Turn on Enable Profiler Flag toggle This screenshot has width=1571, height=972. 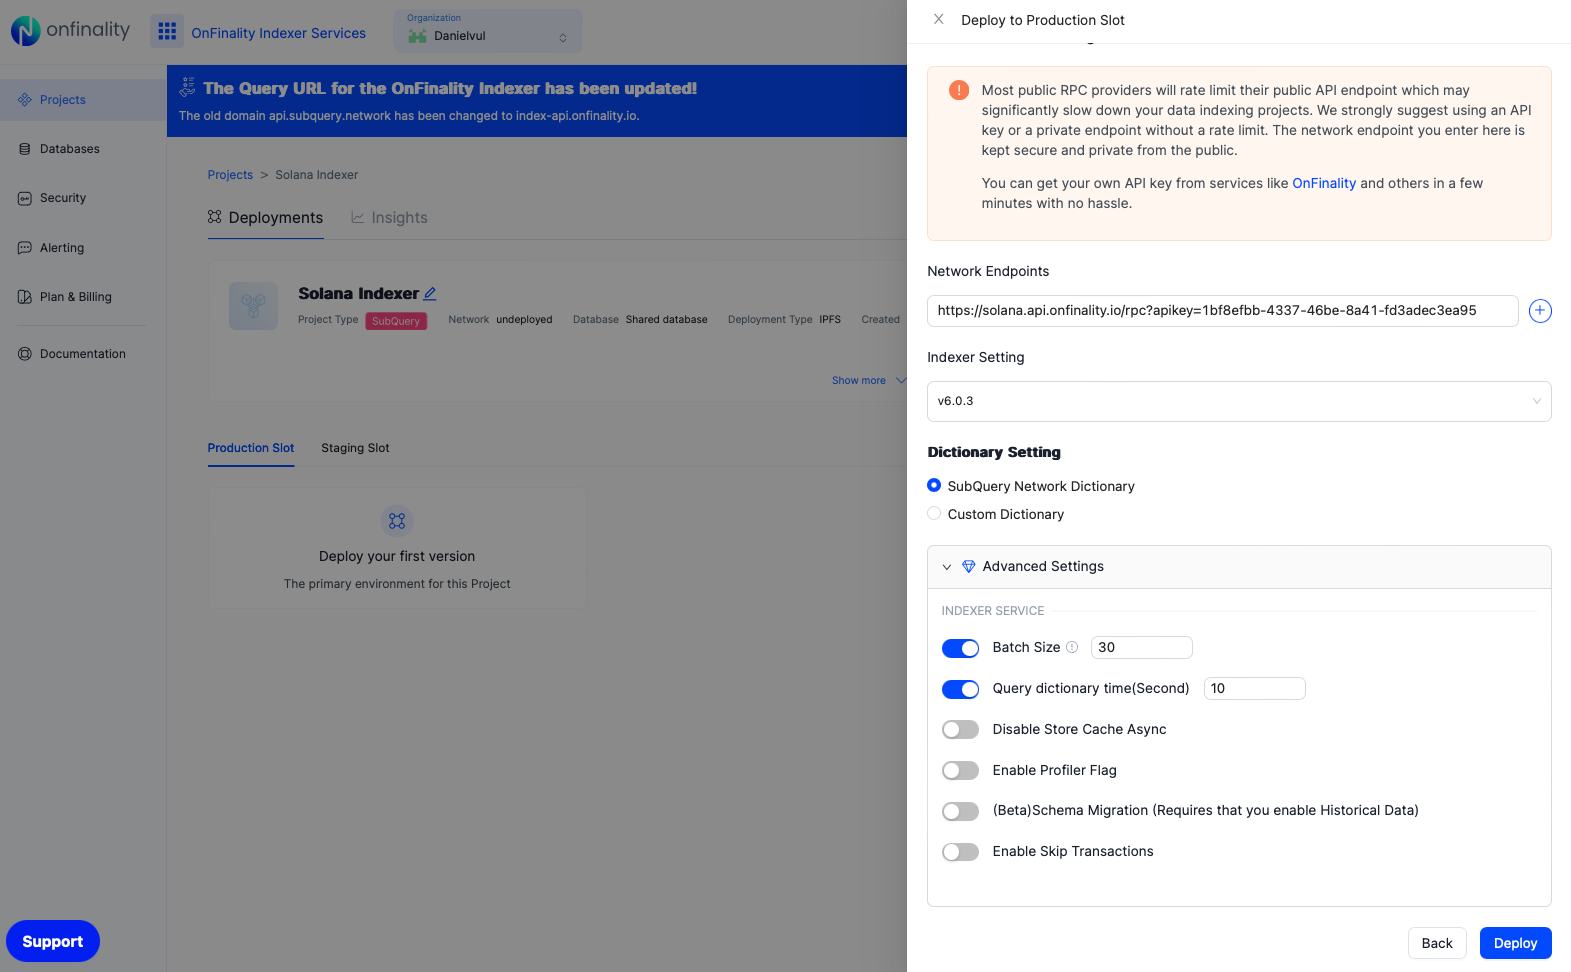coord(960,770)
